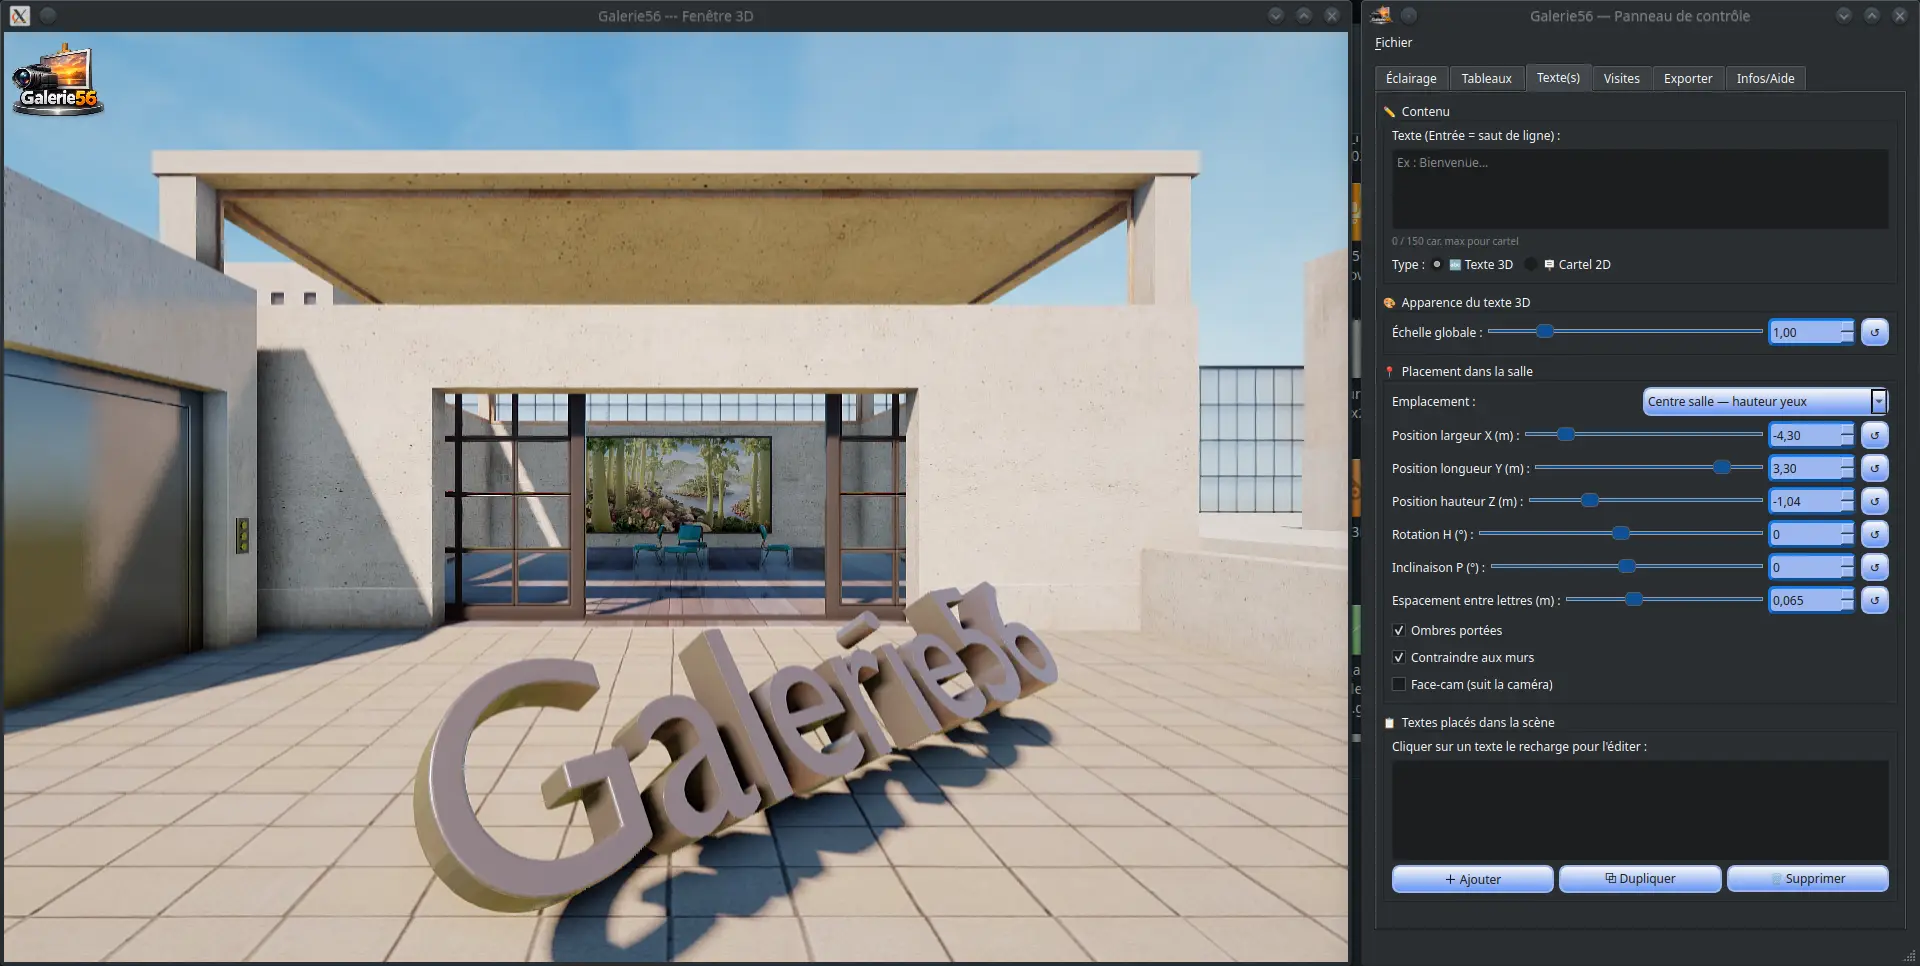Click the pencil icon beside Contenu
1920x966 pixels.
click(x=1389, y=112)
